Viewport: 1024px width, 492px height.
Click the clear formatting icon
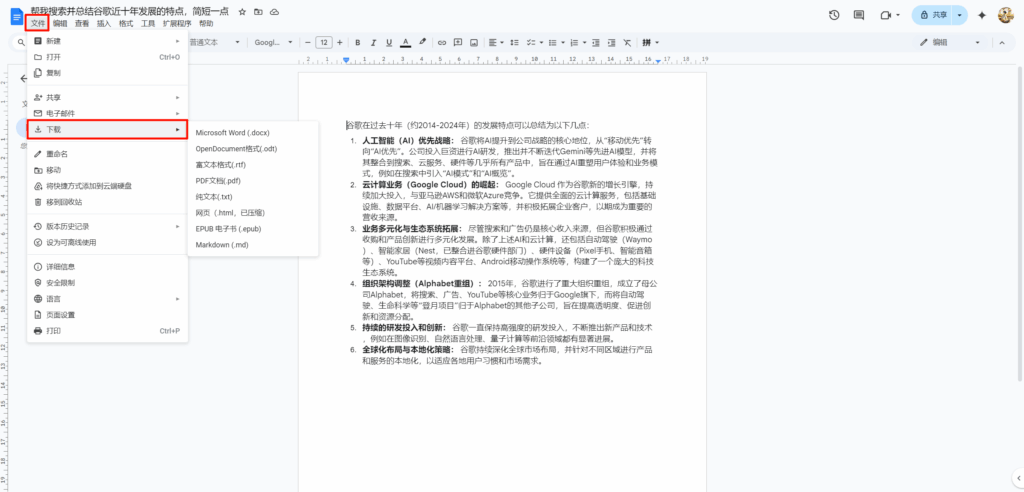click(x=628, y=42)
